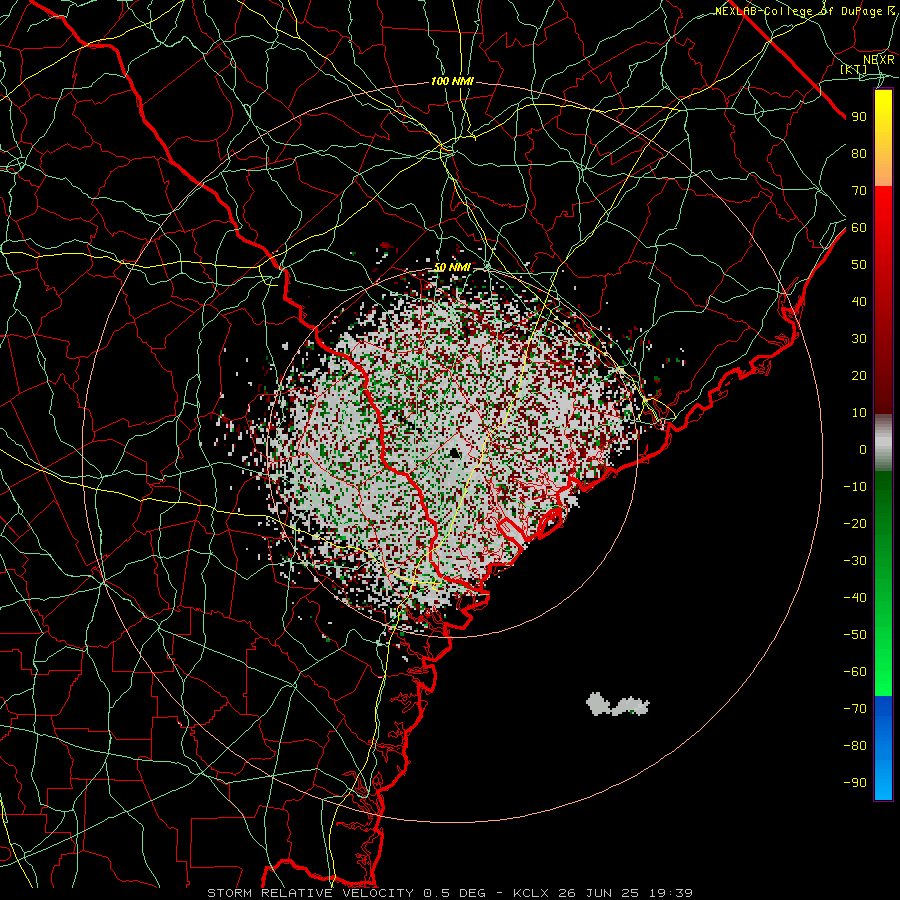Click the positive 90 scale value
Screen dimensions: 900x900
[x=859, y=117]
